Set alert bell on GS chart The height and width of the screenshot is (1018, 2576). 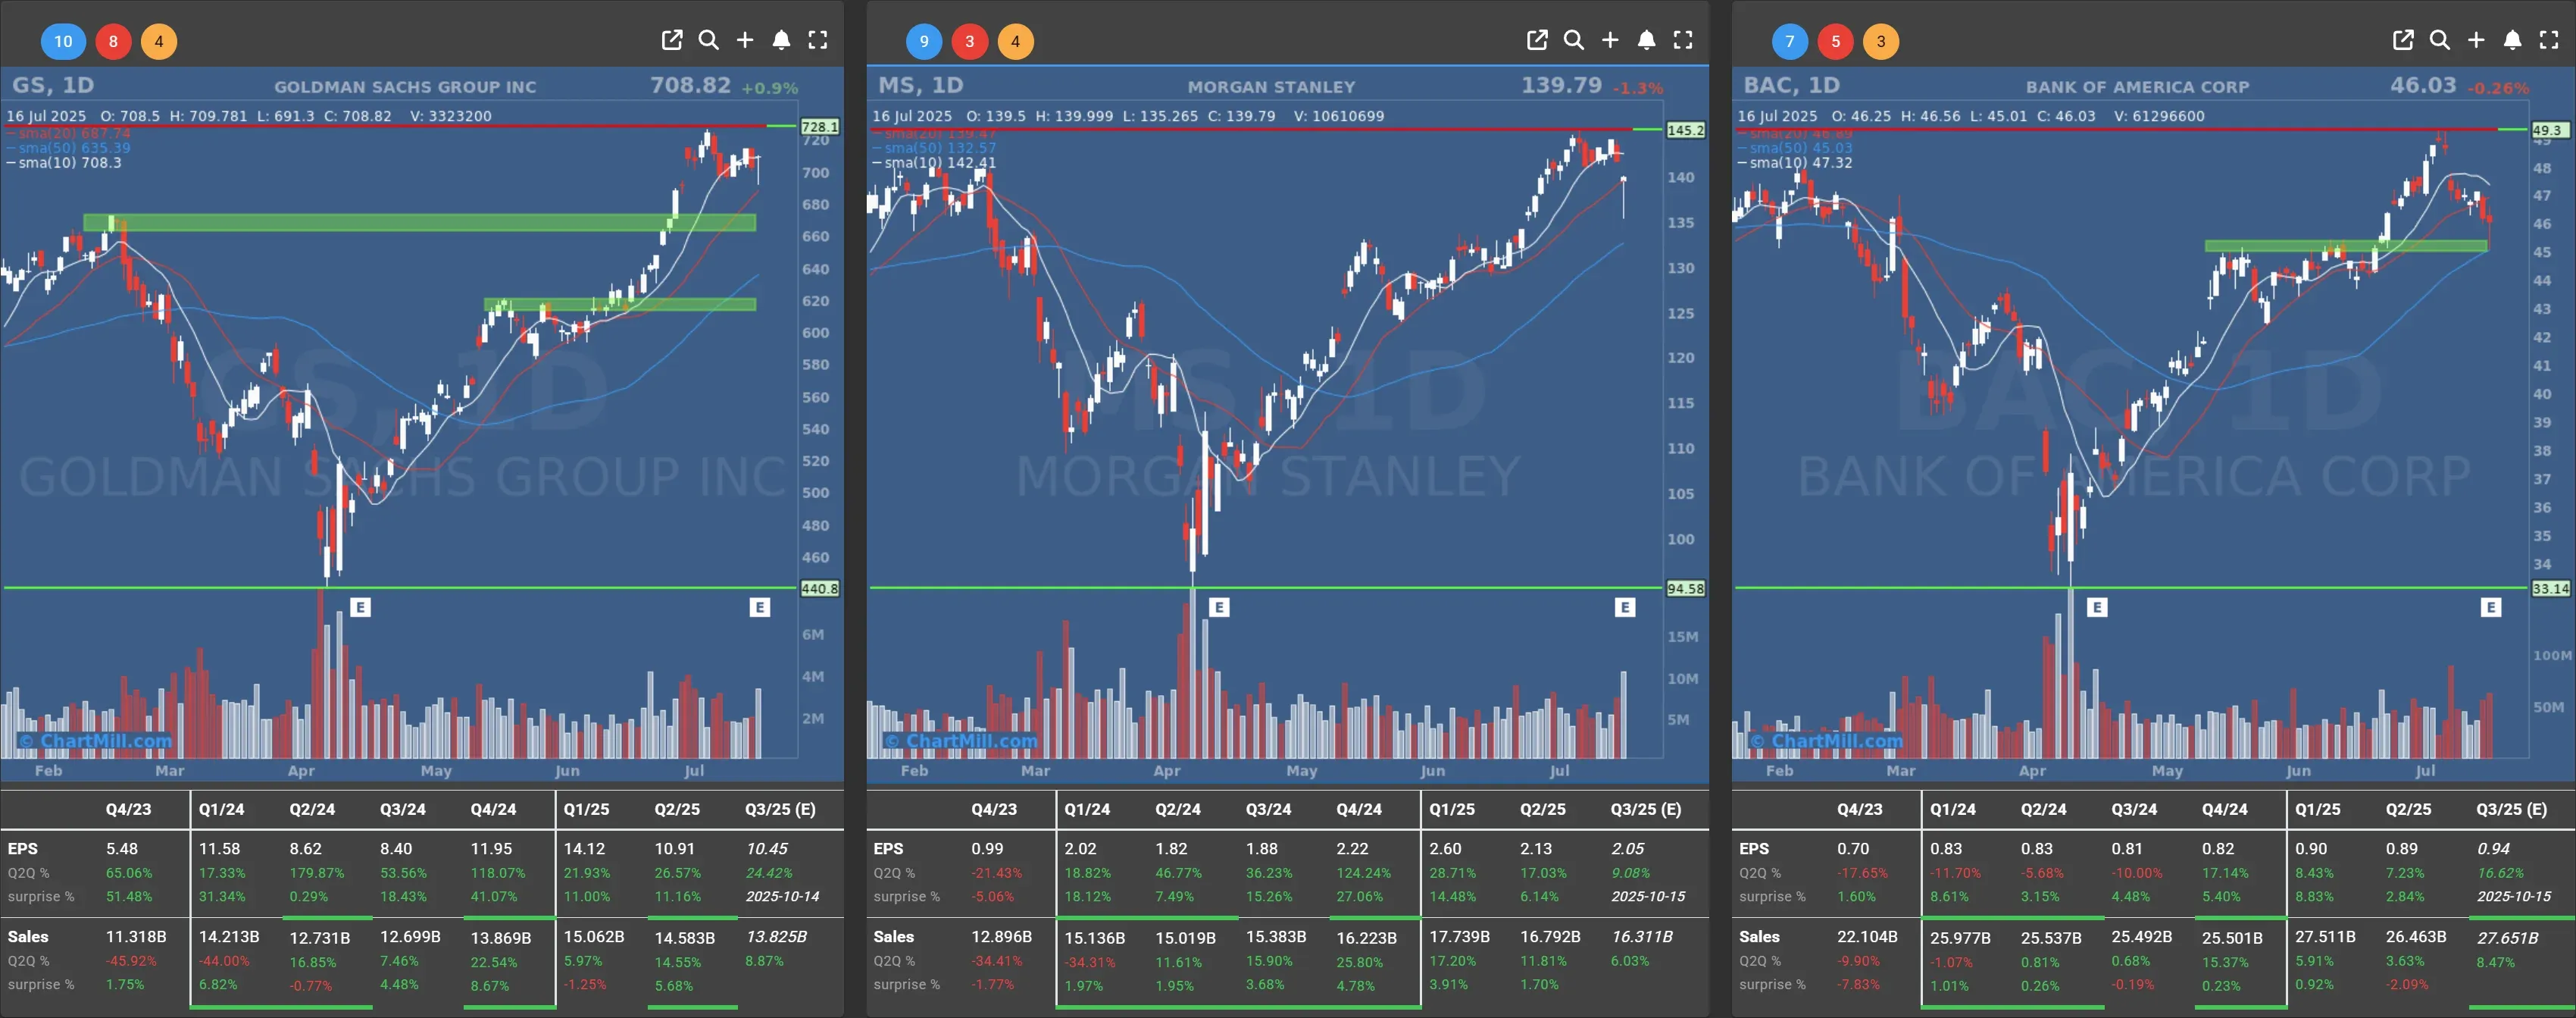[x=781, y=40]
